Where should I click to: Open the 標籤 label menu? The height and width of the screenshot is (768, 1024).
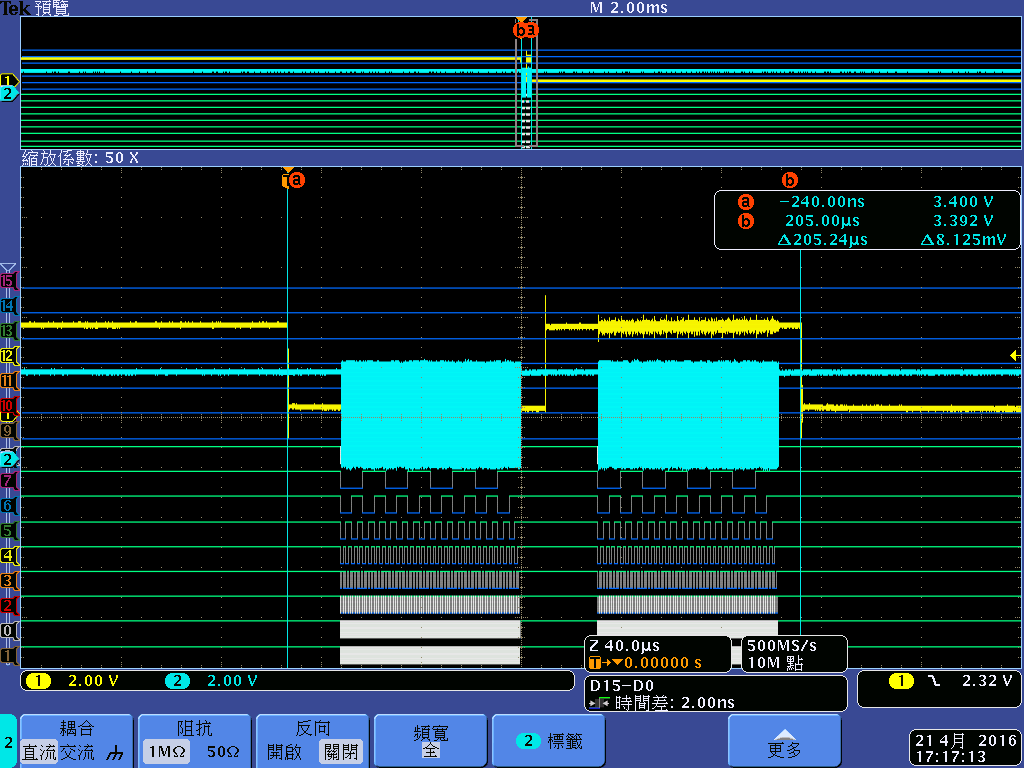[549, 741]
